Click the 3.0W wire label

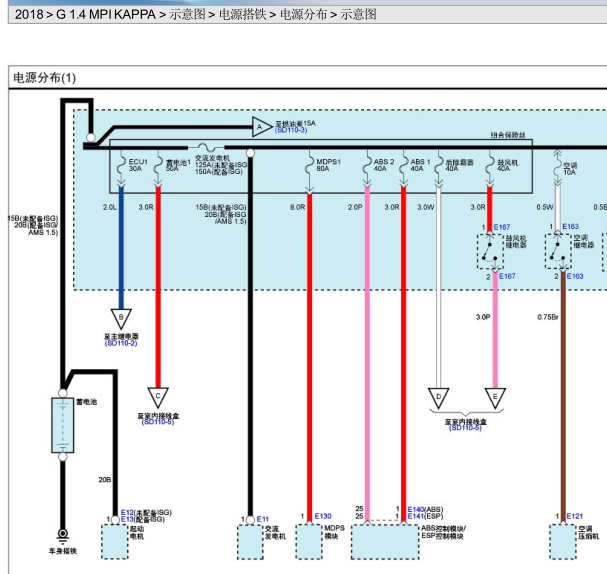click(x=425, y=207)
